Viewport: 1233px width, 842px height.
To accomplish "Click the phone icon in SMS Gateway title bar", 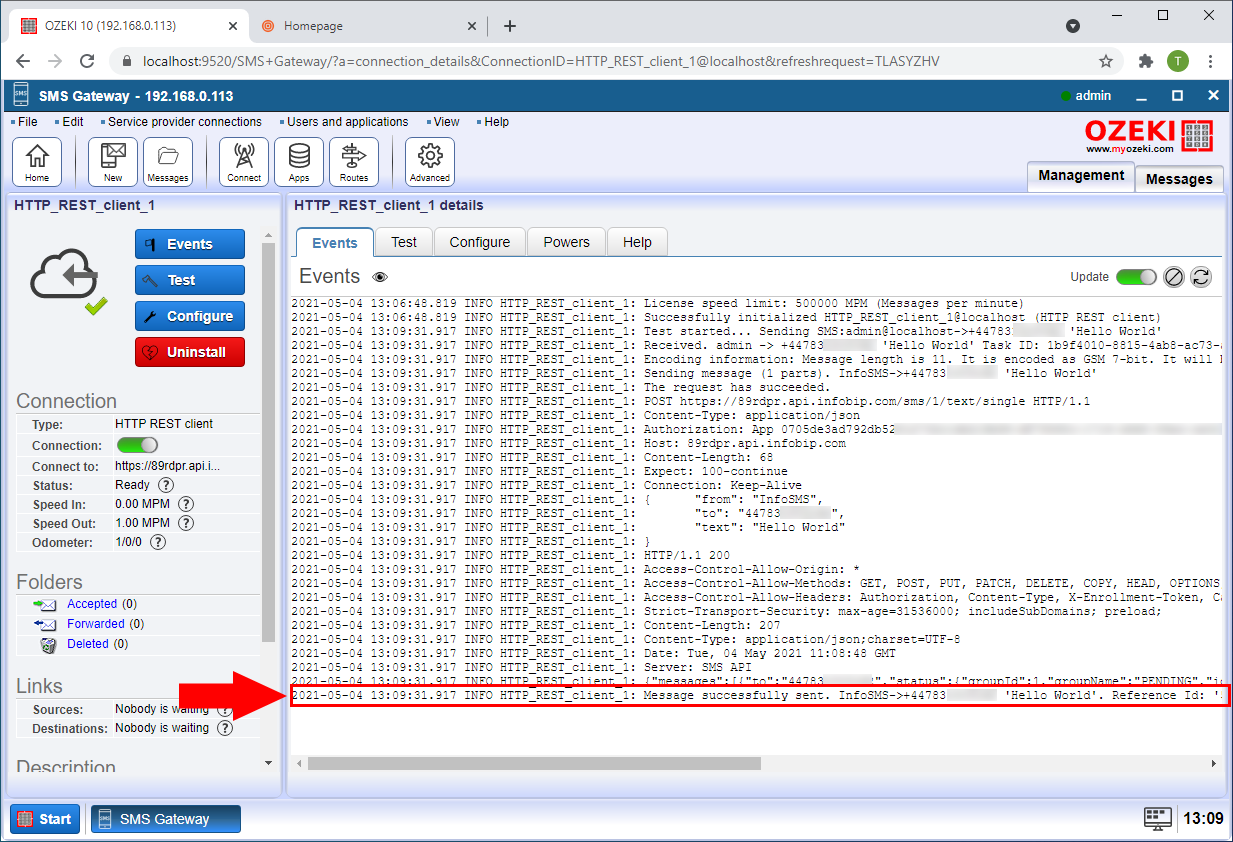I will point(22,96).
